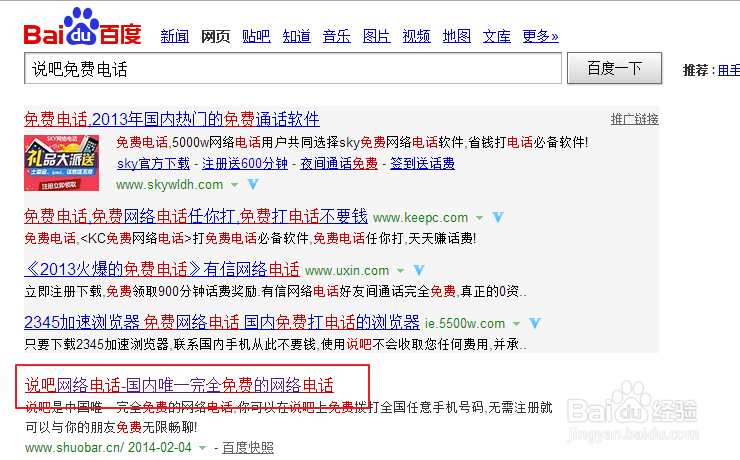The height and width of the screenshot is (460, 740).
Task: Open the sky官方下载 sublink
Action: (x=153, y=164)
